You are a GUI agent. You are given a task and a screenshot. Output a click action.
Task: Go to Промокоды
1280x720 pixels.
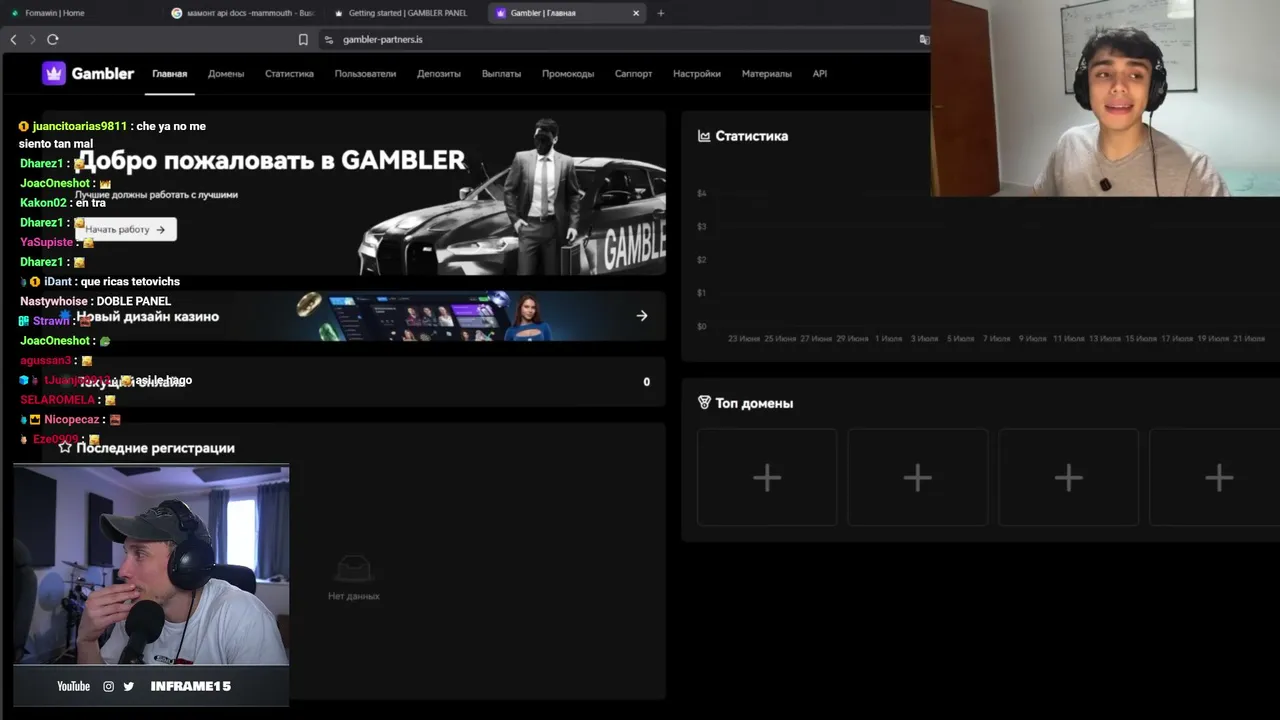[x=568, y=74]
